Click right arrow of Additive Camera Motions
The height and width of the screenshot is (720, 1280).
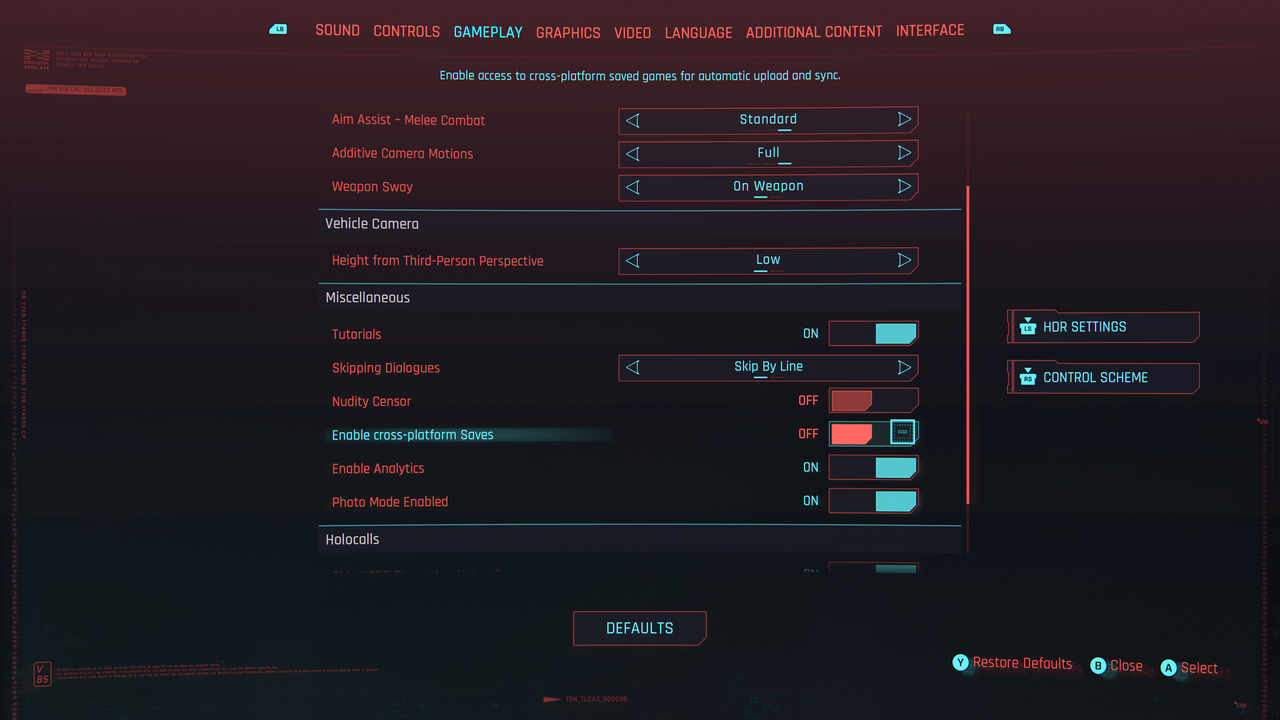[x=904, y=153]
